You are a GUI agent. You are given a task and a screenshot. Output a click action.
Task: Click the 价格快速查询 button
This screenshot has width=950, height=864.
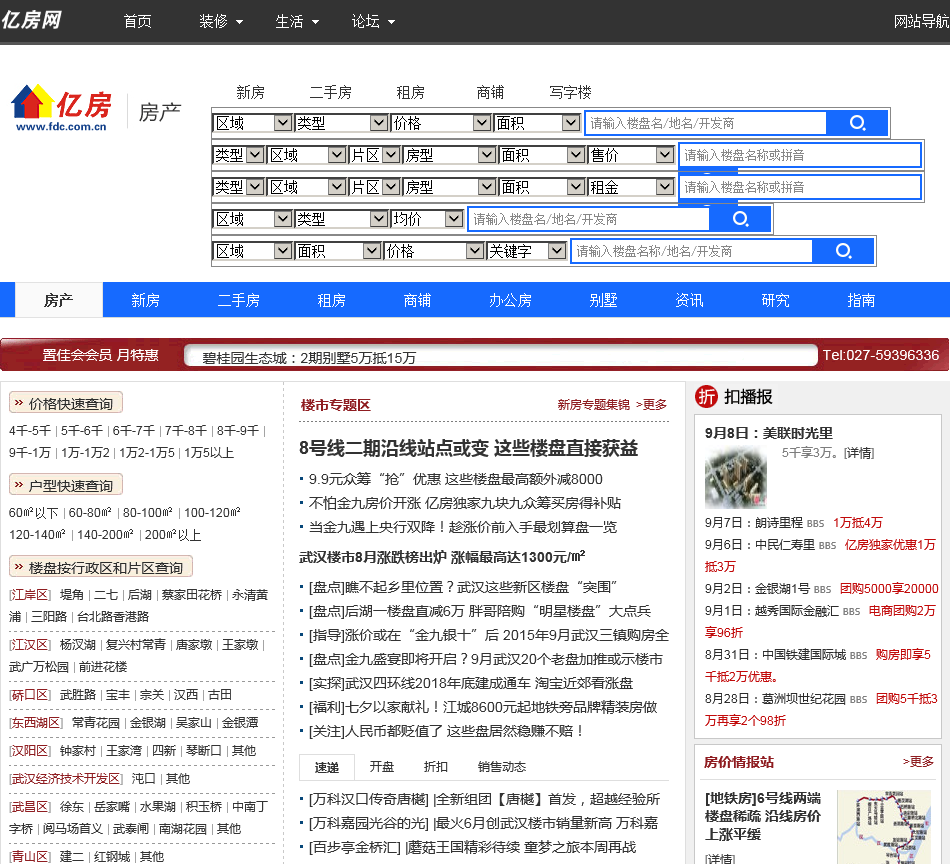click(x=66, y=404)
